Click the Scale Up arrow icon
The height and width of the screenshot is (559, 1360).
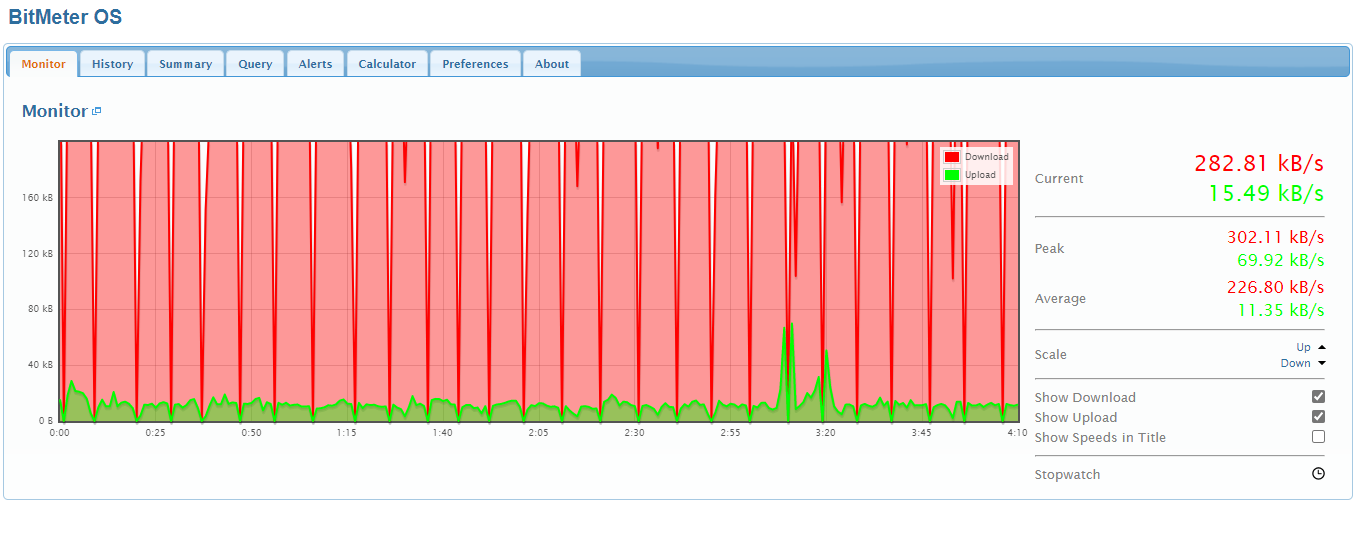coord(1321,347)
